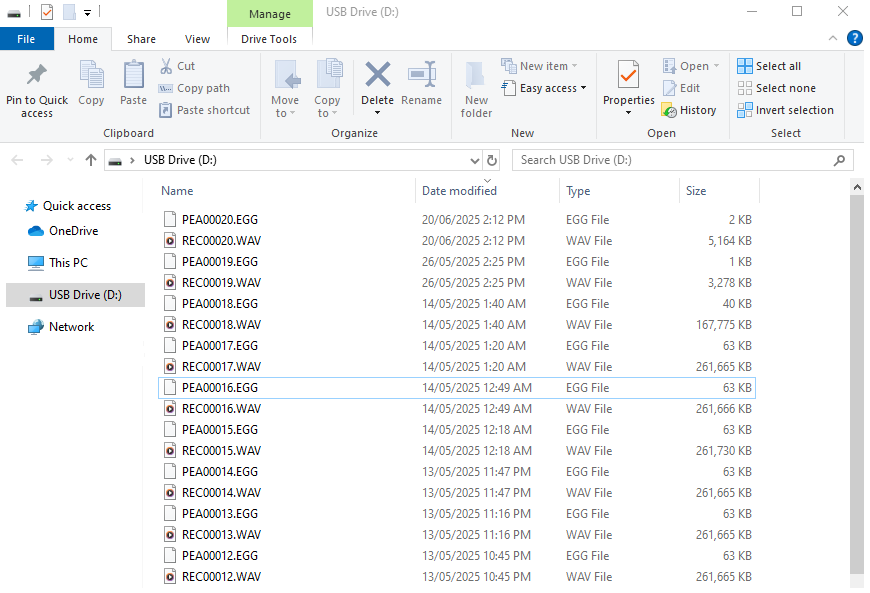Image resolution: width=870 pixels, height=593 pixels.
Task: Click the Search USB Drive input field
Action: (x=672, y=160)
